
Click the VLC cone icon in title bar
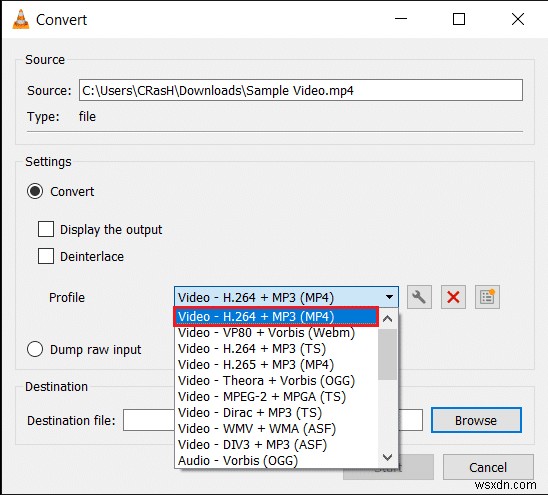[x=21, y=19]
